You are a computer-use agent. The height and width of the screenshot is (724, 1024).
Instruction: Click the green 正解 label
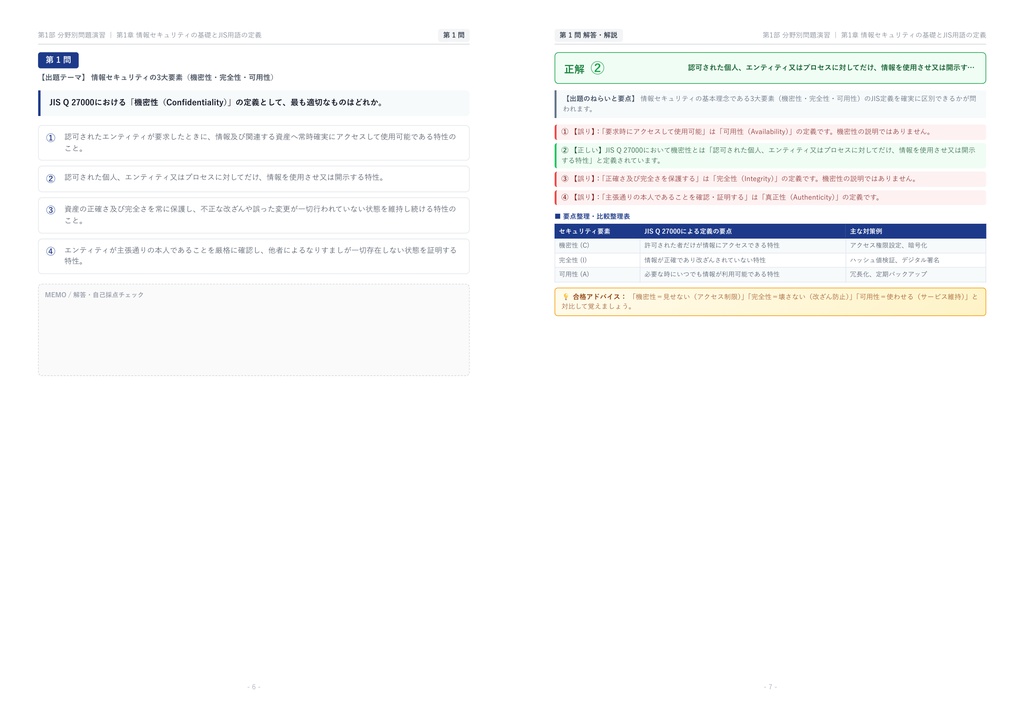pos(574,69)
